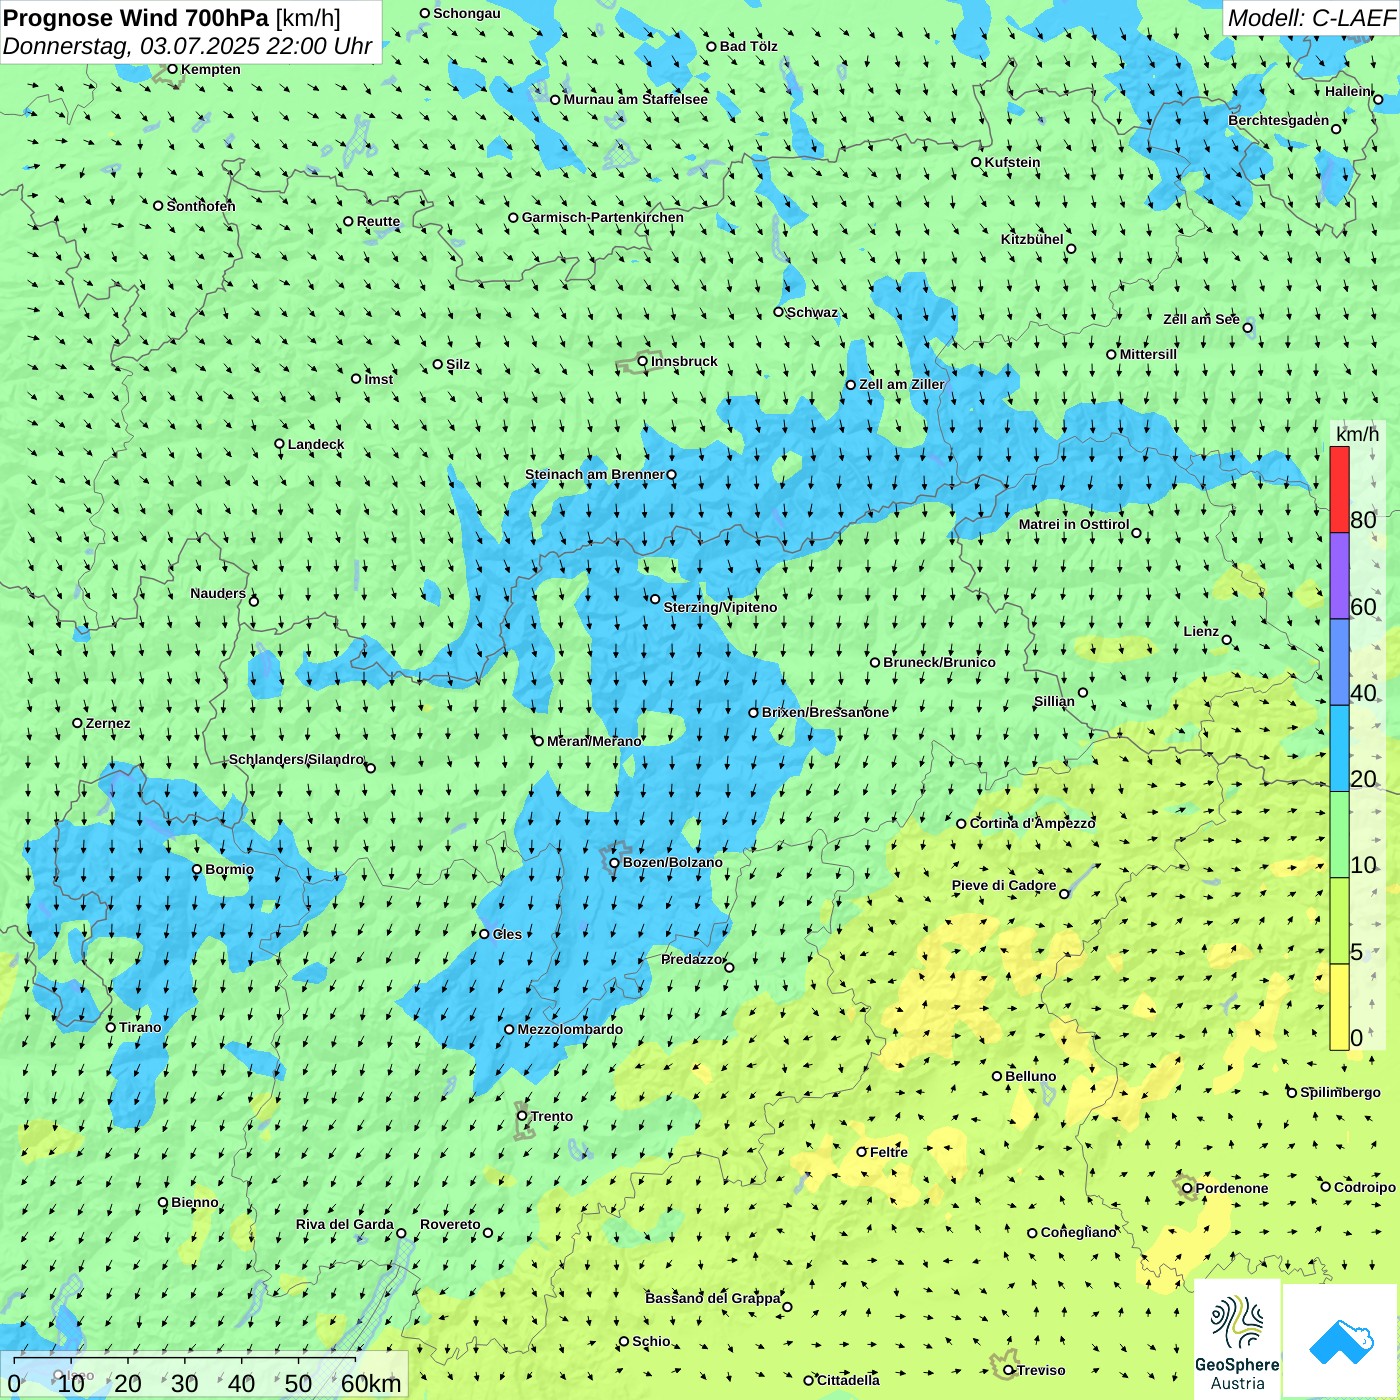The width and height of the screenshot is (1400, 1400).
Task: Click the 'Predazzo' label
Action: tap(691, 959)
